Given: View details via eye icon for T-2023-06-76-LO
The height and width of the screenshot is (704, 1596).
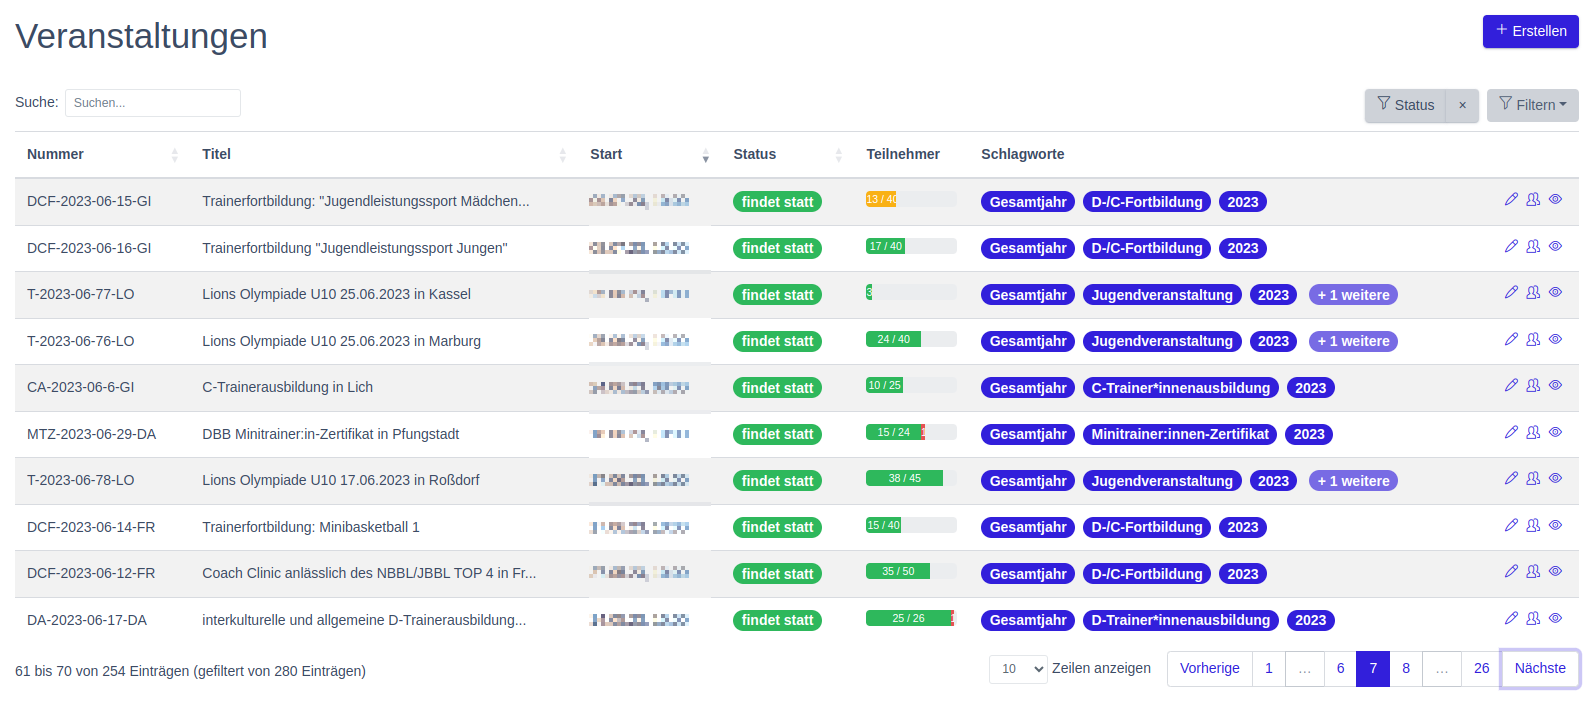Looking at the screenshot, I should [1555, 339].
